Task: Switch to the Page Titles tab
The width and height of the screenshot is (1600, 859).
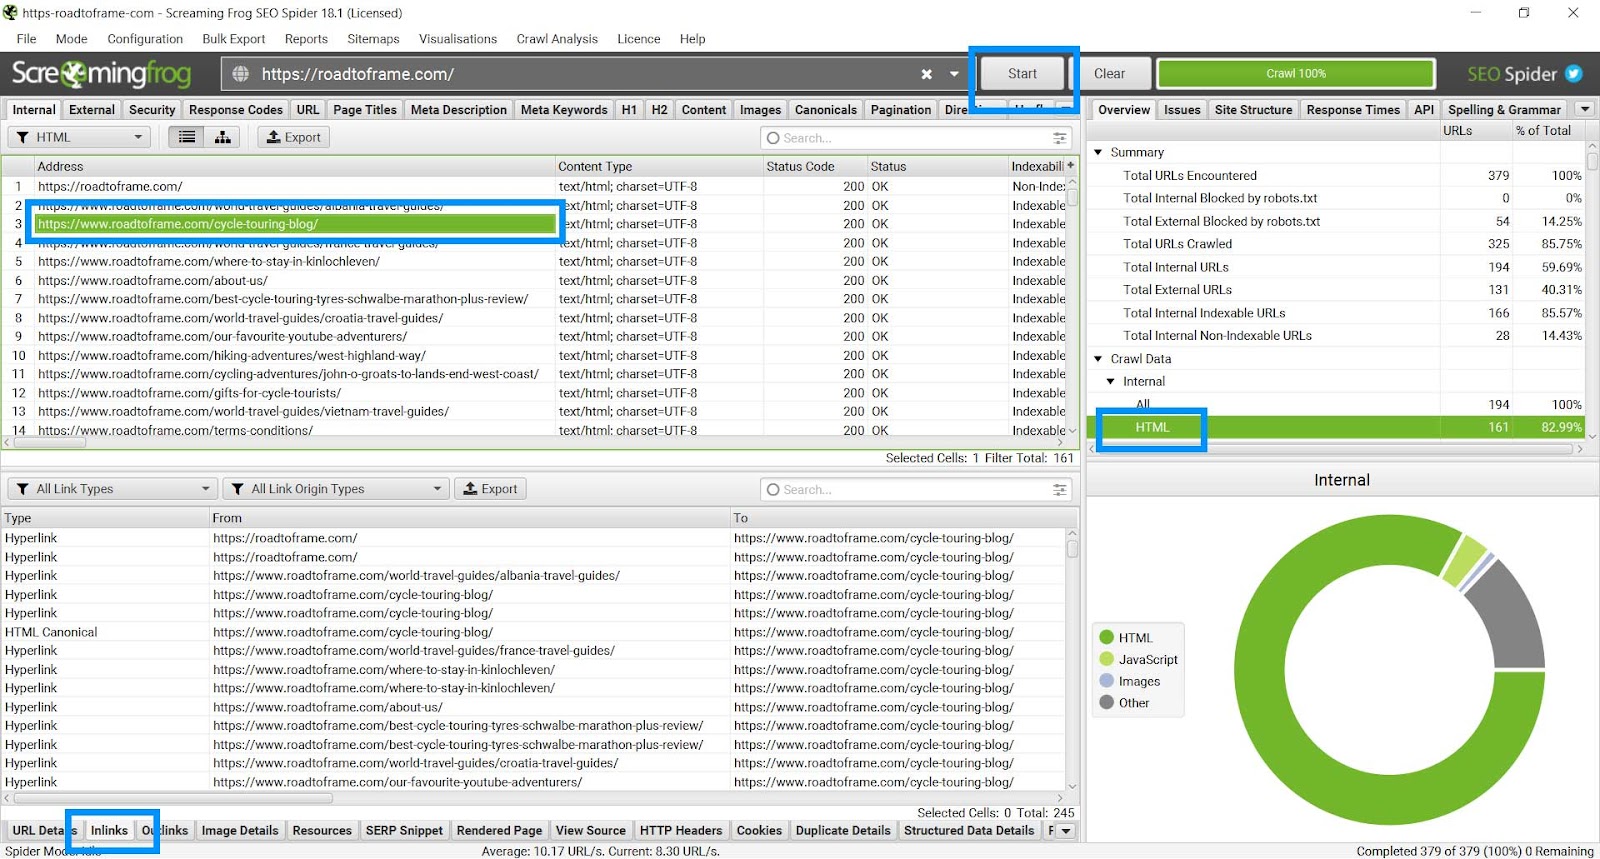Action: (365, 110)
